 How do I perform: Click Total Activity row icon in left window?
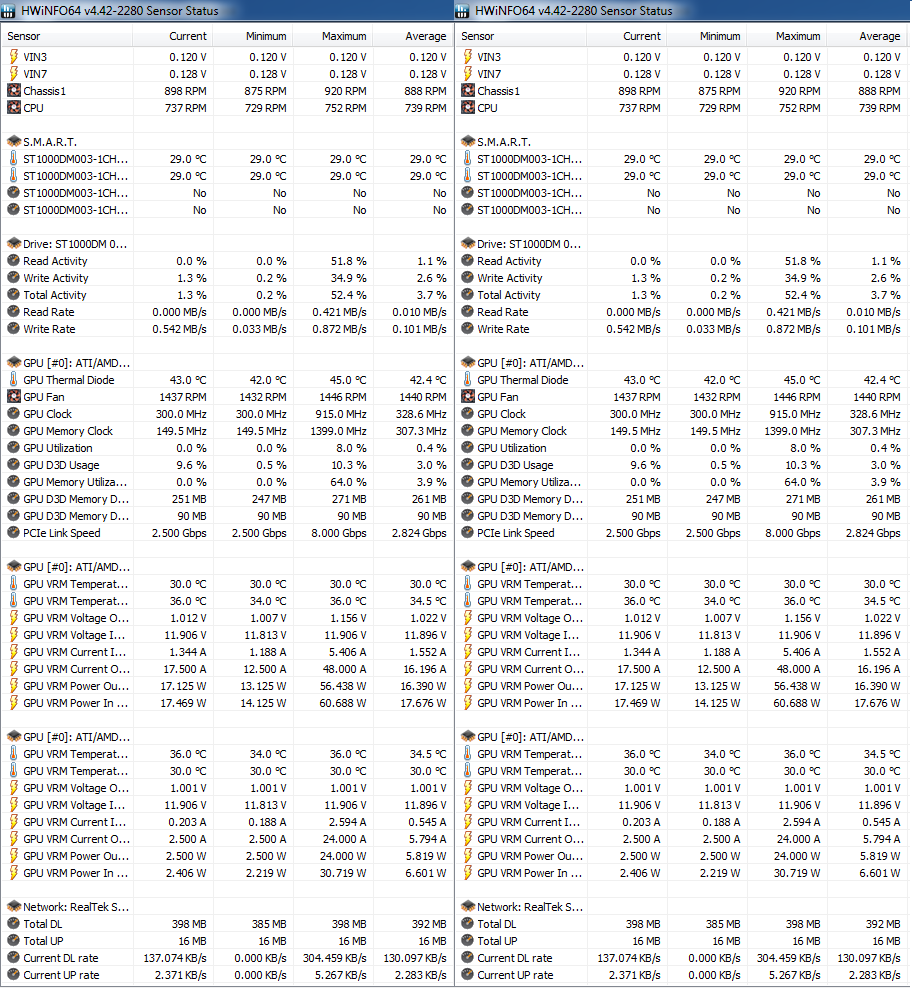pos(14,295)
